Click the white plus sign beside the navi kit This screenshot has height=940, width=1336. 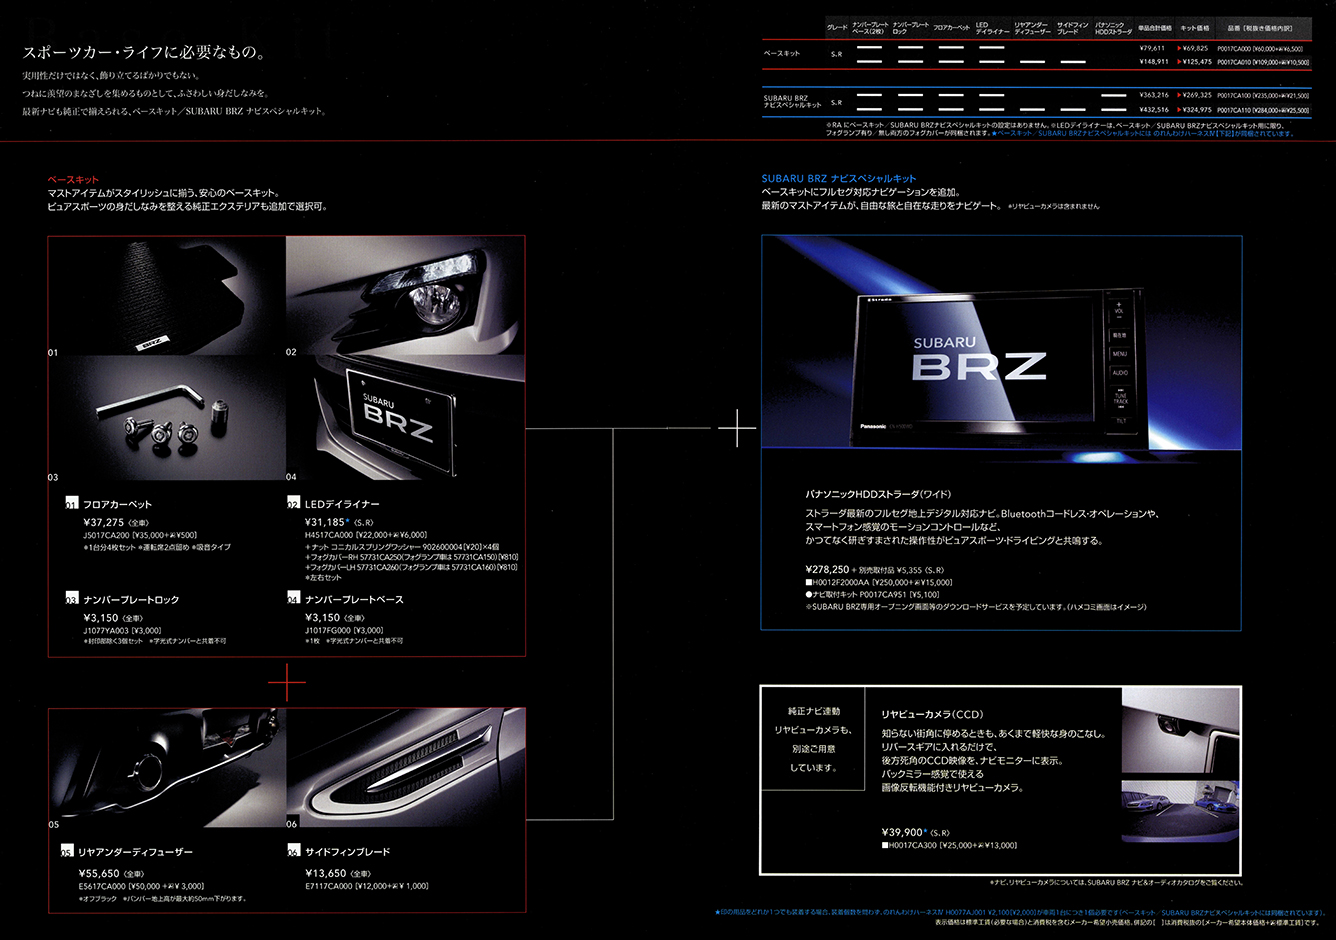(x=737, y=428)
